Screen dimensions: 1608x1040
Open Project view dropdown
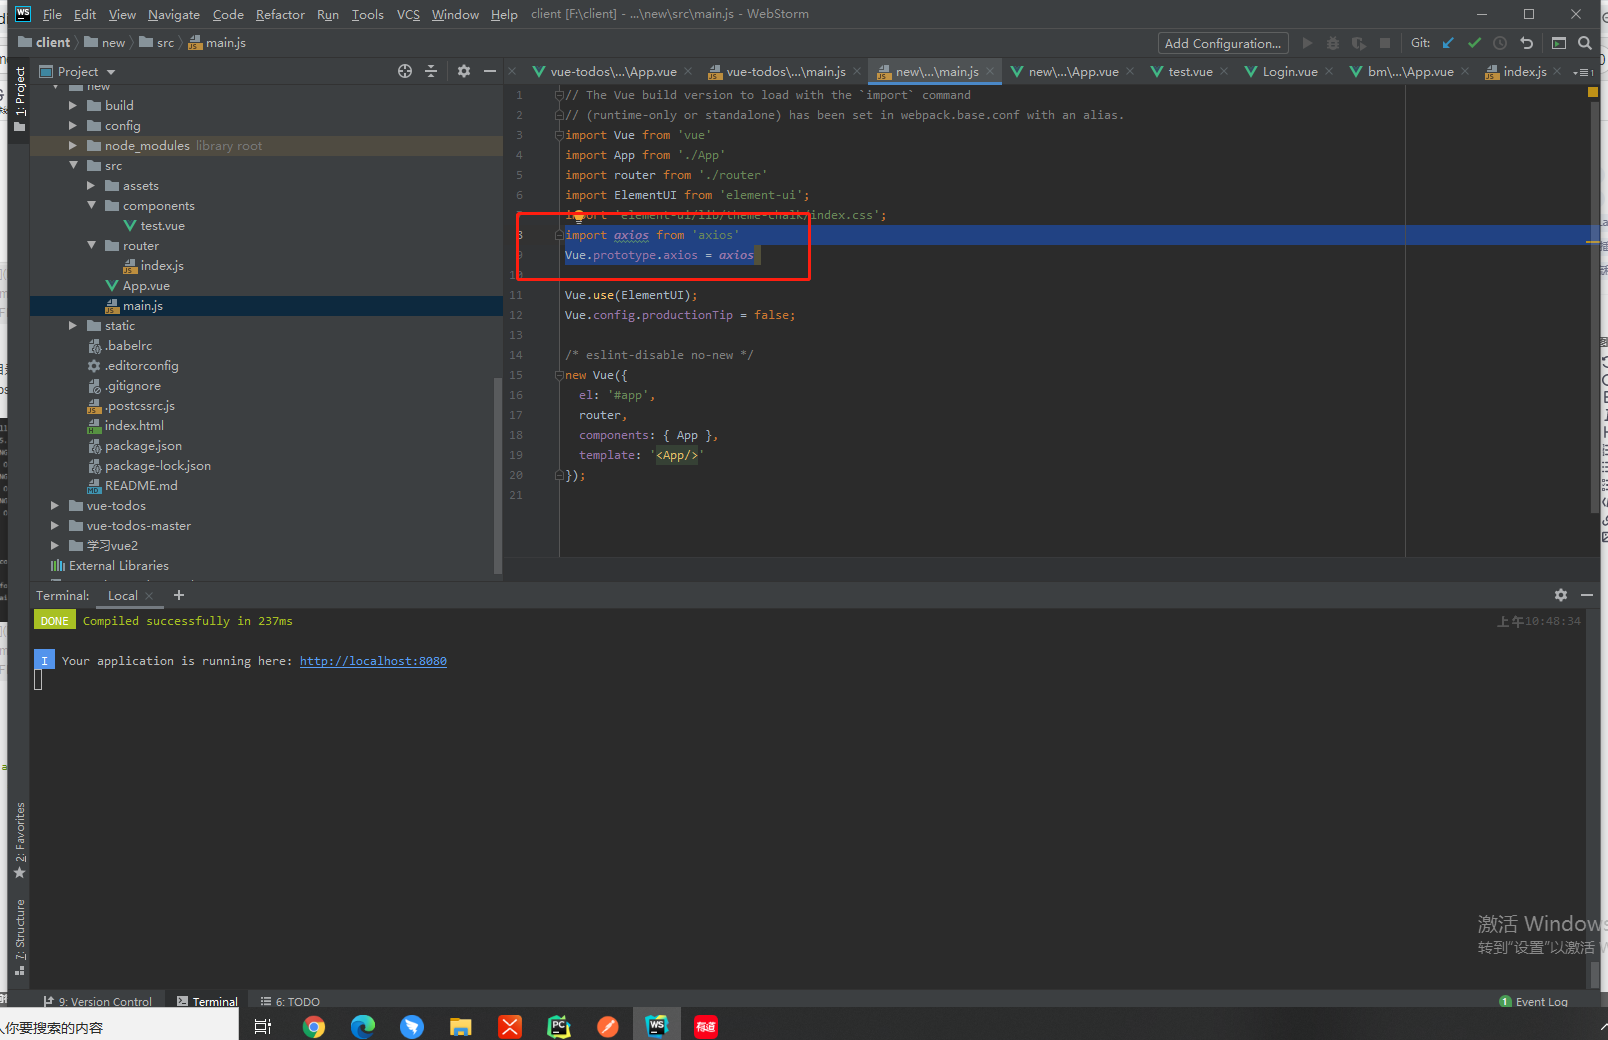[111, 72]
